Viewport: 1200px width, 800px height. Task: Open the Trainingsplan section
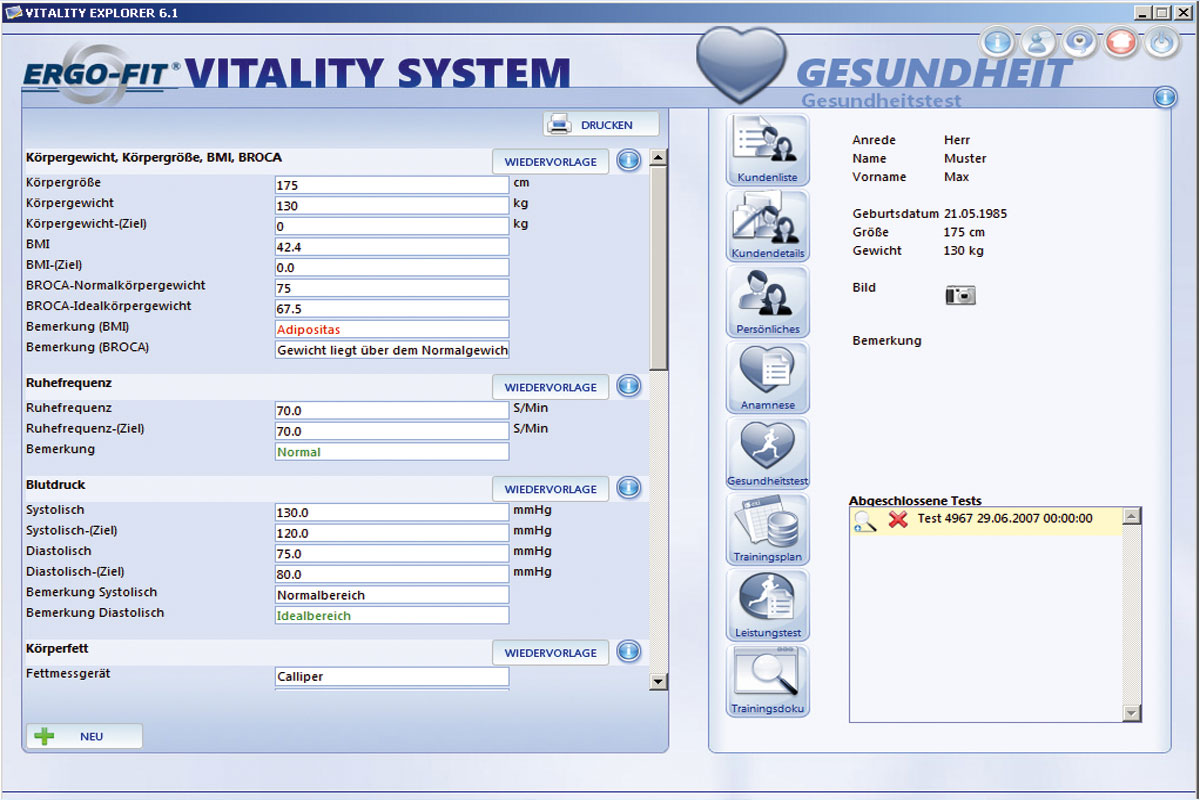(767, 530)
